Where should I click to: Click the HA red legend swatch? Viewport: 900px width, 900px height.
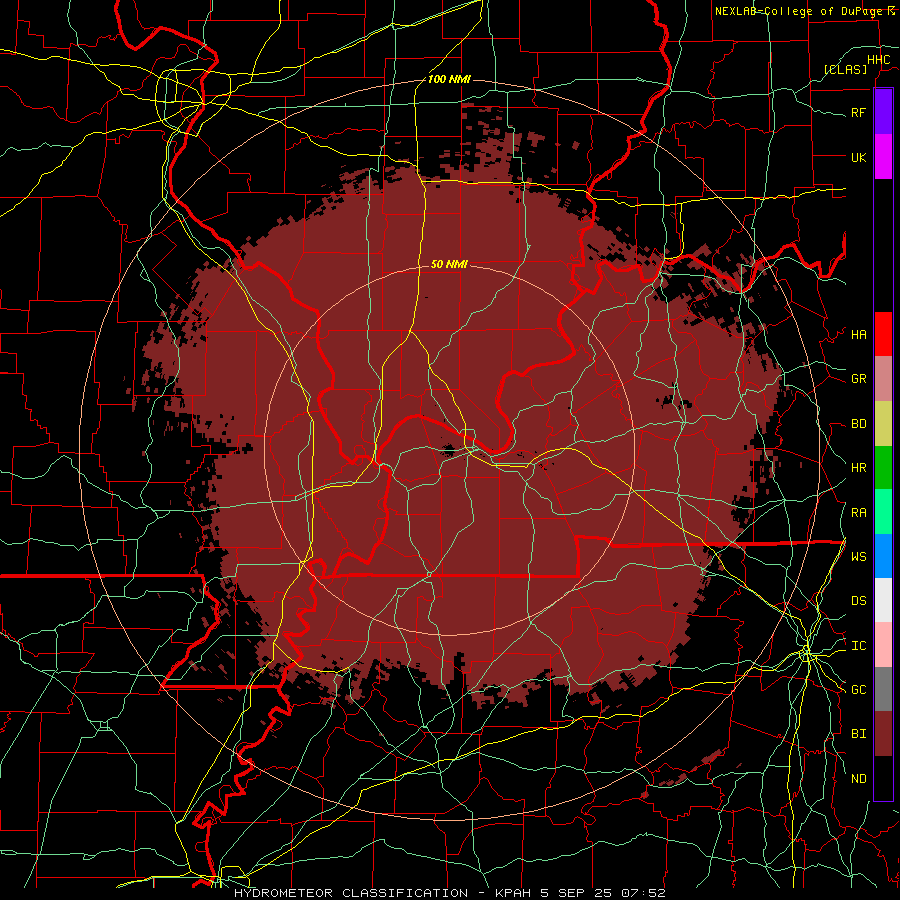click(x=883, y=334)
